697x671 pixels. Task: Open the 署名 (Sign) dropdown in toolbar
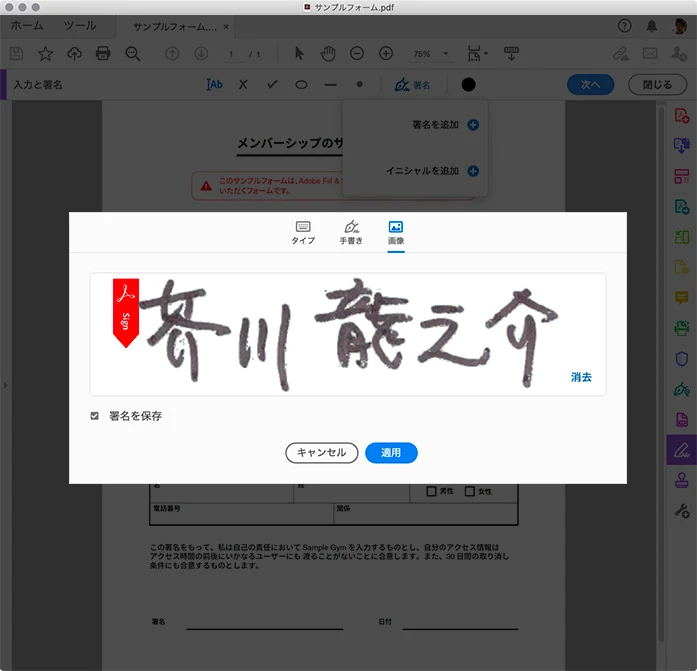[412, 85]
